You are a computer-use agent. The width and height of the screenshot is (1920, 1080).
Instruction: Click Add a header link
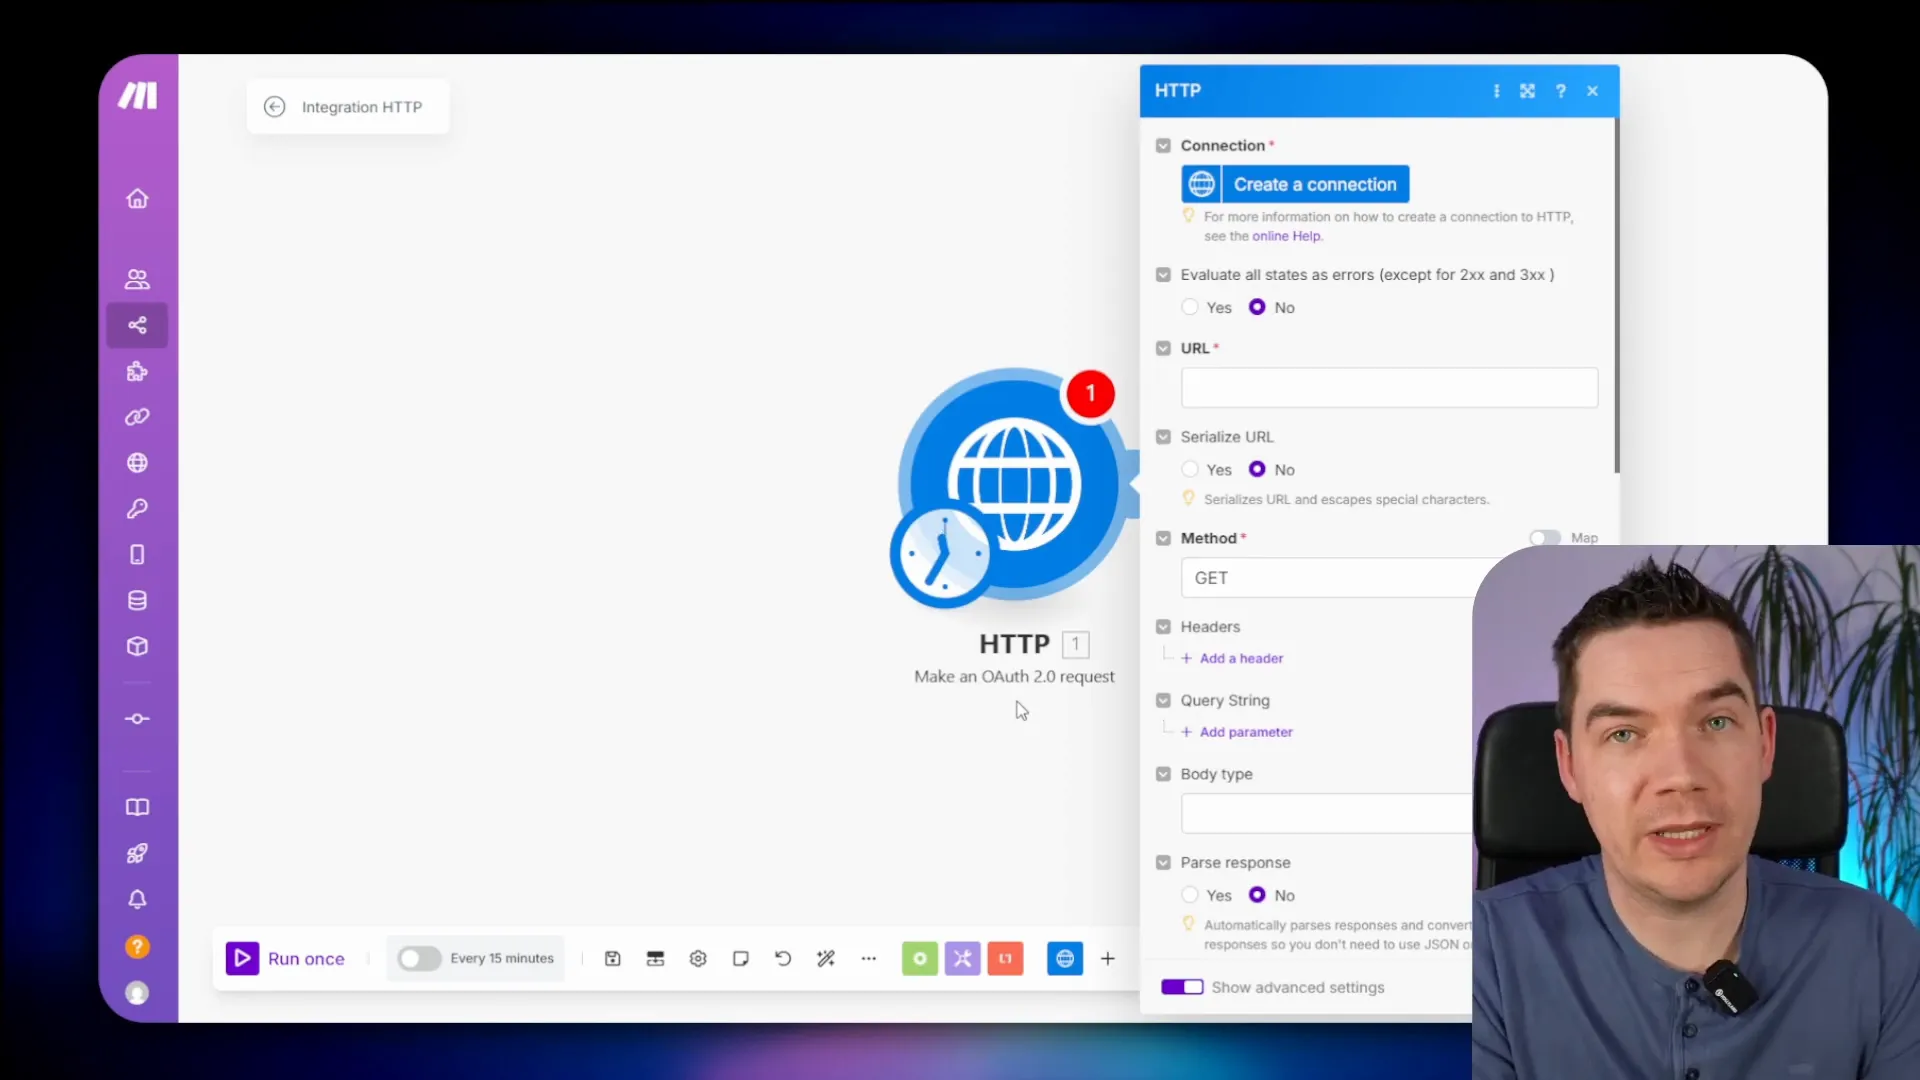click(x=1232, y=658)
